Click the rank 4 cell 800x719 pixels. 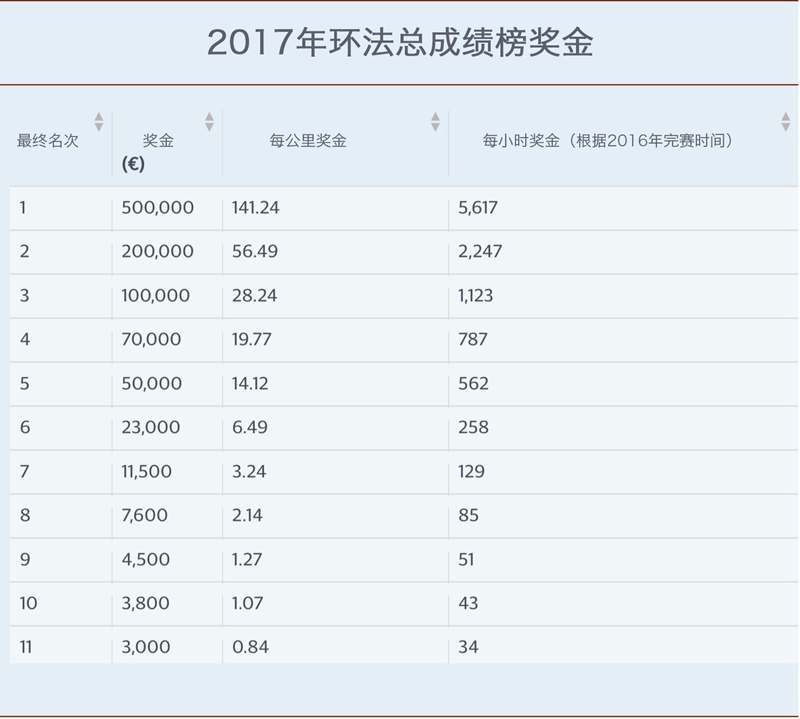pos(25,340)
